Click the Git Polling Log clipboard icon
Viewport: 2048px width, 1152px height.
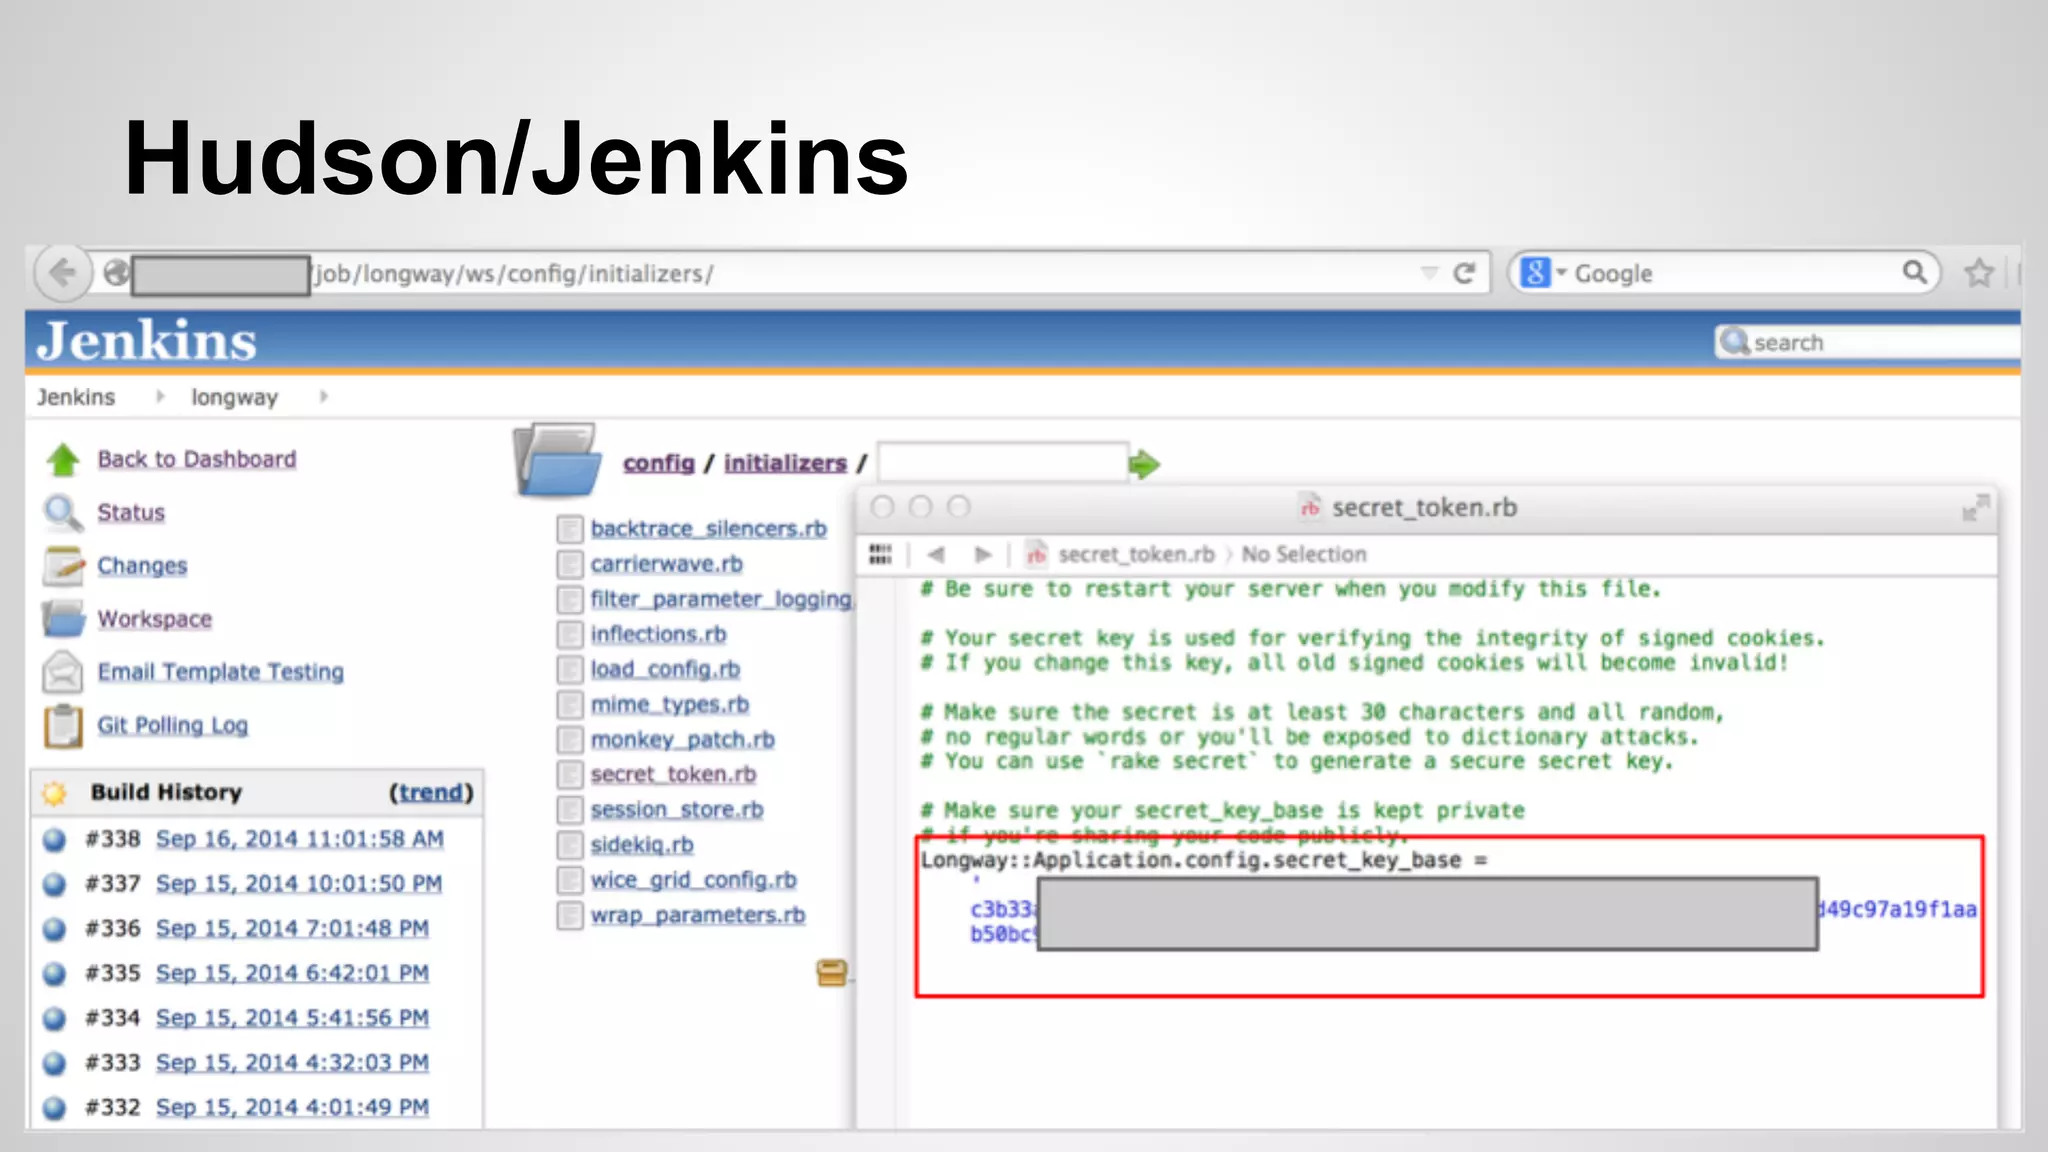coord(63,726)
